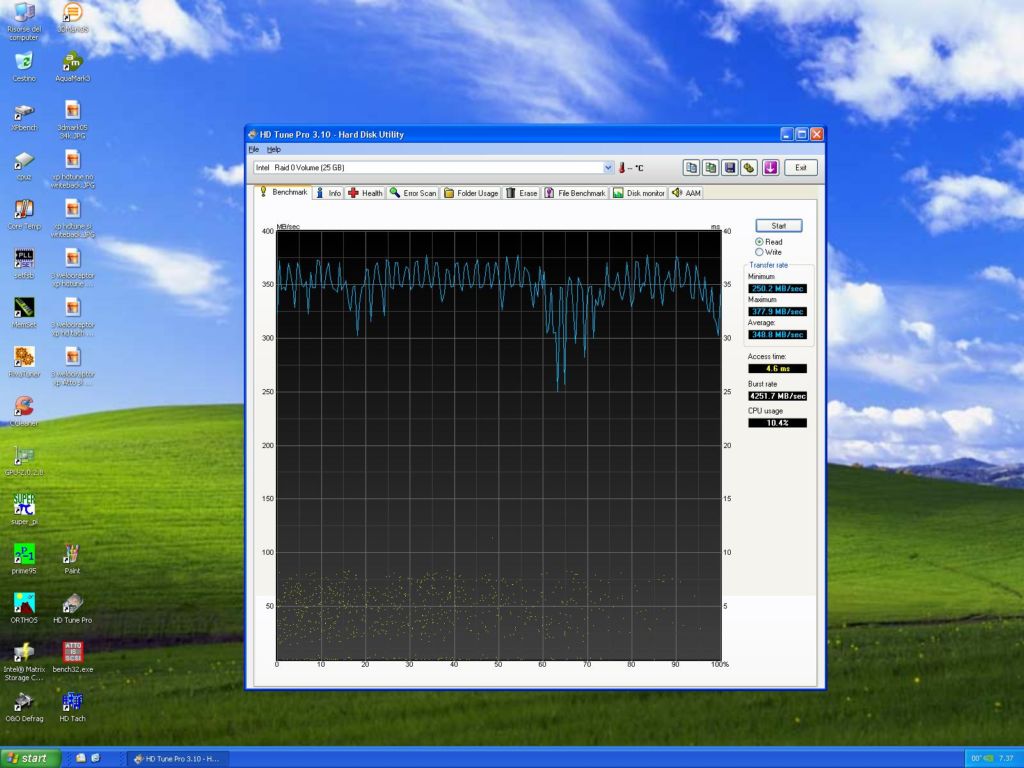
Task: Open the File Benchmark tab
Action: 575,193
